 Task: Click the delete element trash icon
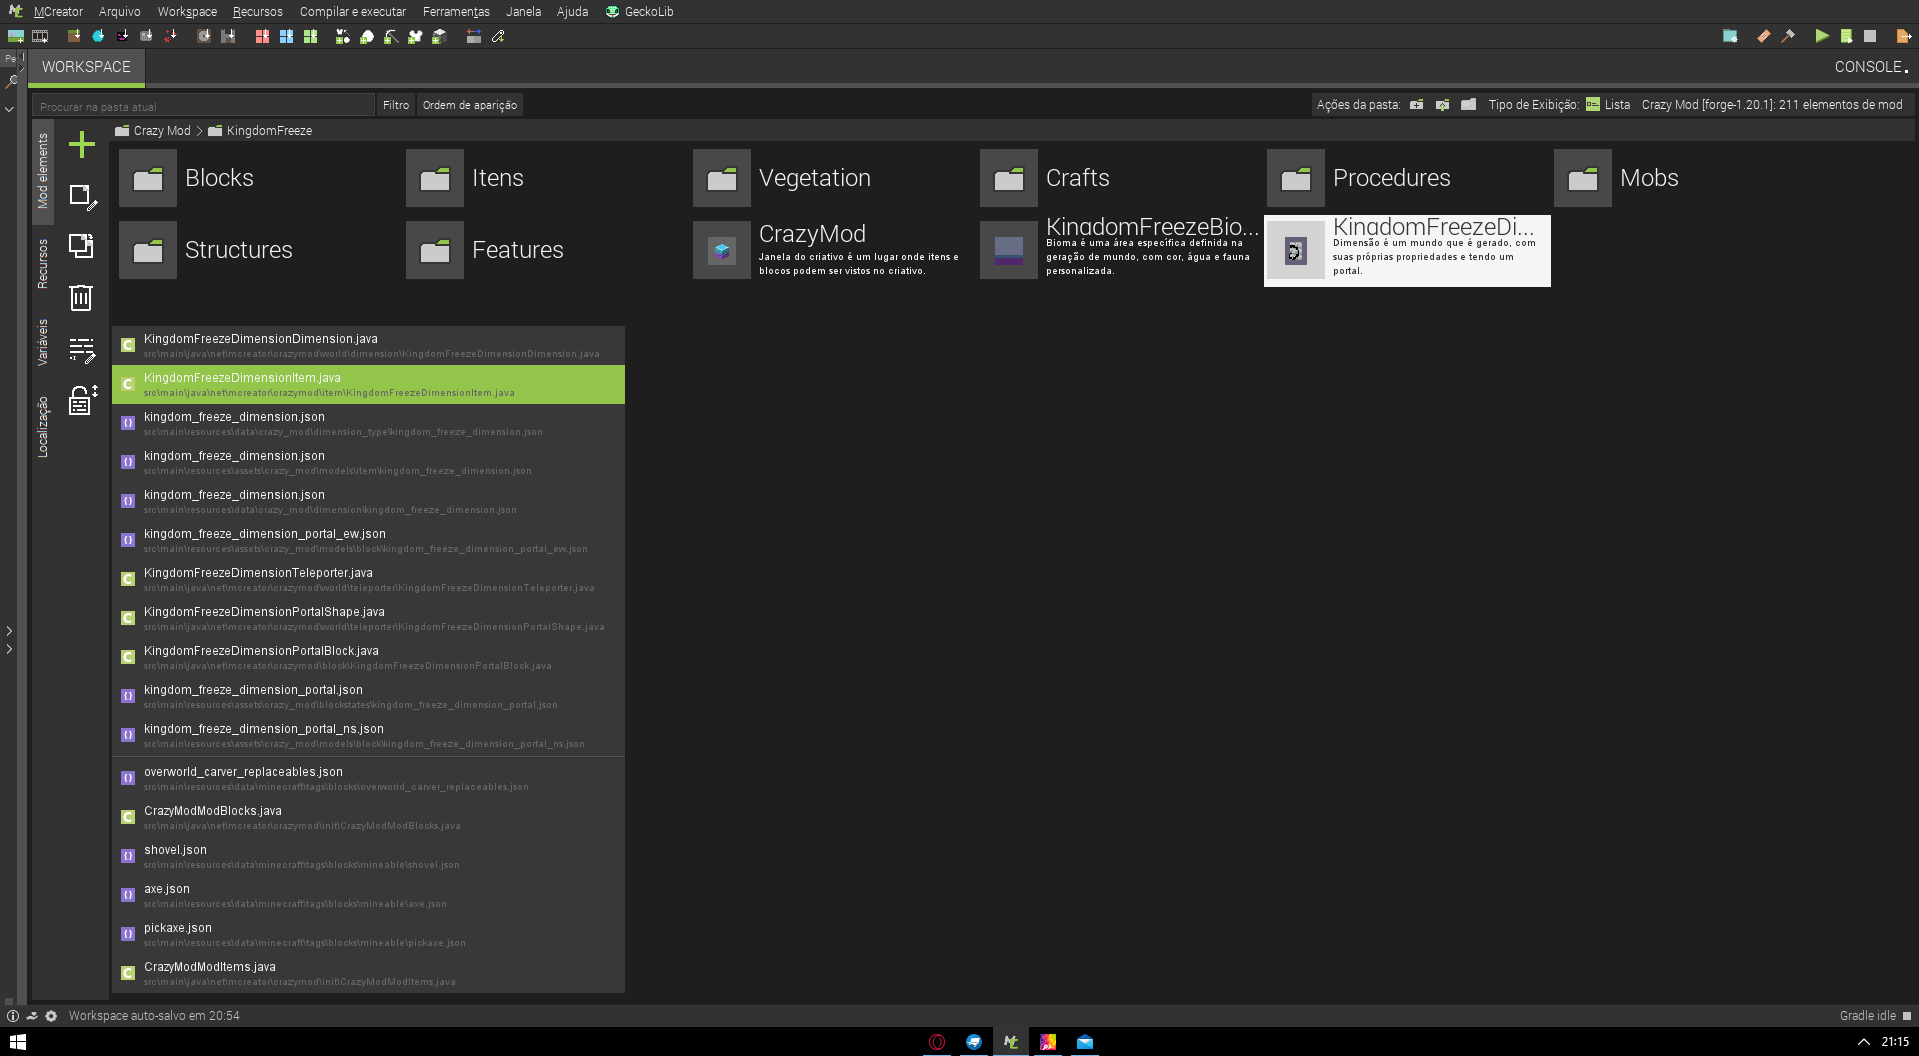82,297
